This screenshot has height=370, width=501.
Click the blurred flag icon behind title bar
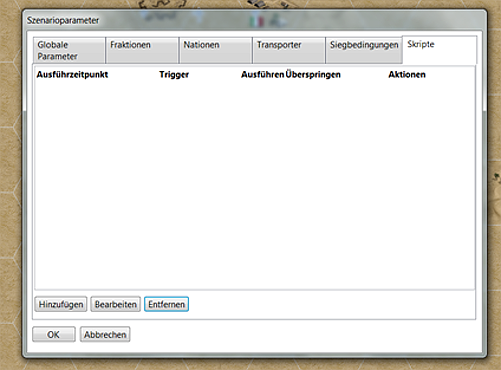pos(257,21)
